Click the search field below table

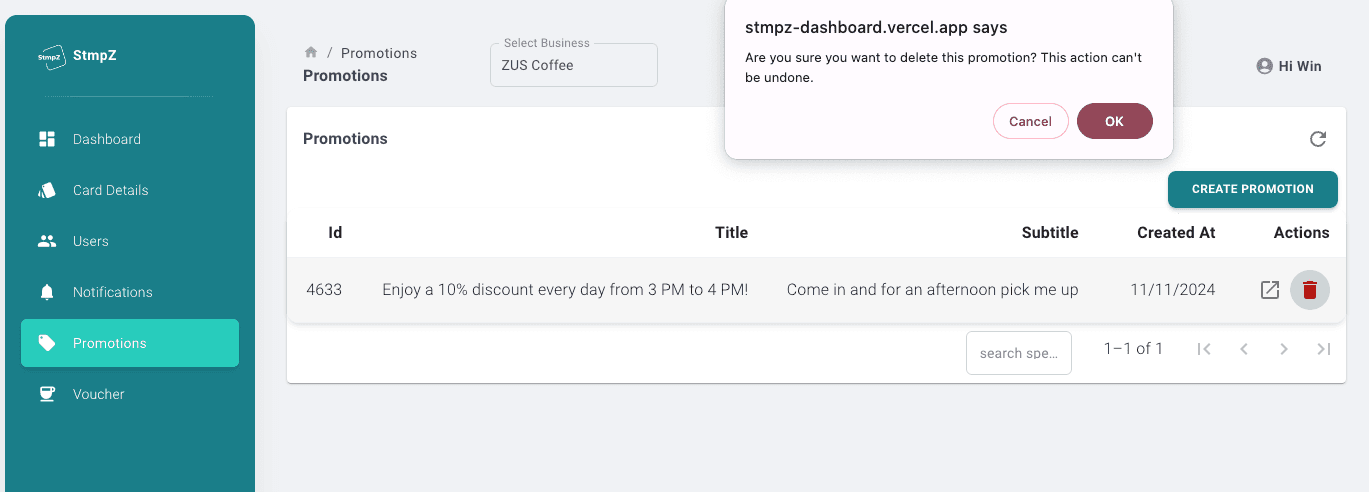click(x=1018, y=353)
